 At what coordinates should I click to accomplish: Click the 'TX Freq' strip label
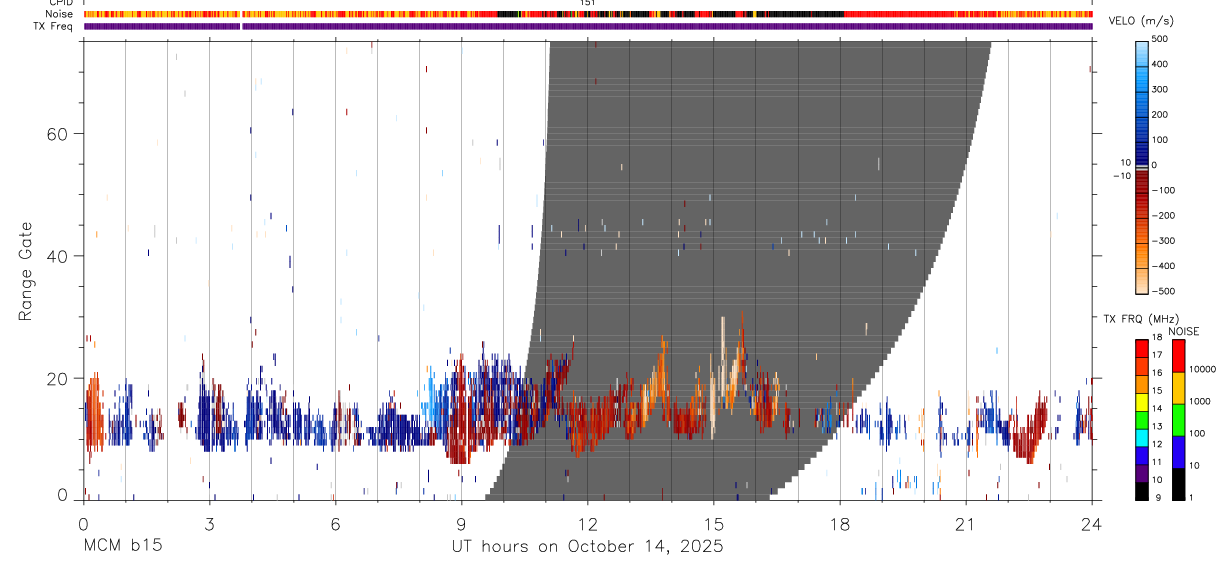pos(53,26)
